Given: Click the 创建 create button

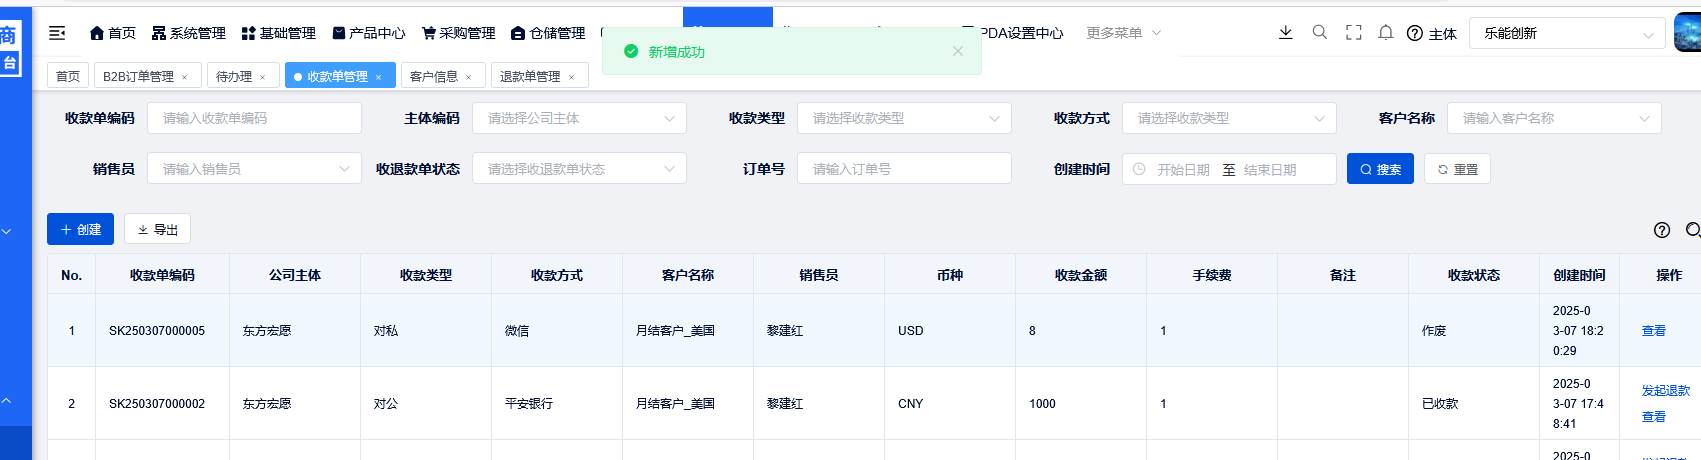Looking at the screenshot, I should [x=80, y=229].
